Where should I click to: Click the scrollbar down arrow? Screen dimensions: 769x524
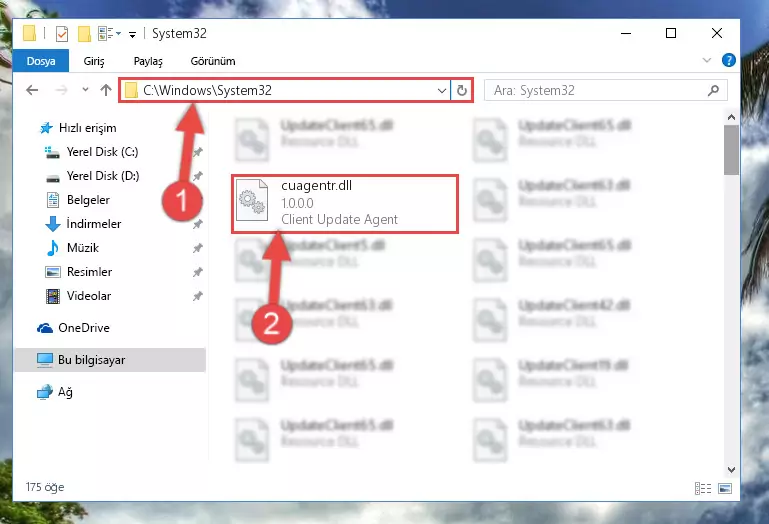click(731, 470)
